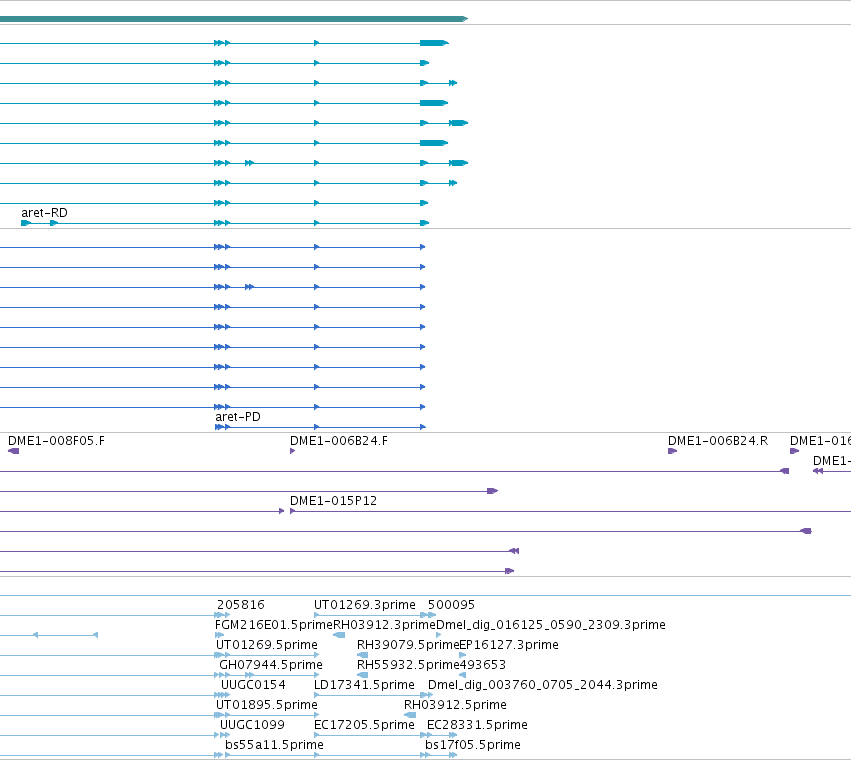Image resolution: width=851 pixels, height=760 pixels.
Task: Click the RH55932.5prime label
Action: 408,665
